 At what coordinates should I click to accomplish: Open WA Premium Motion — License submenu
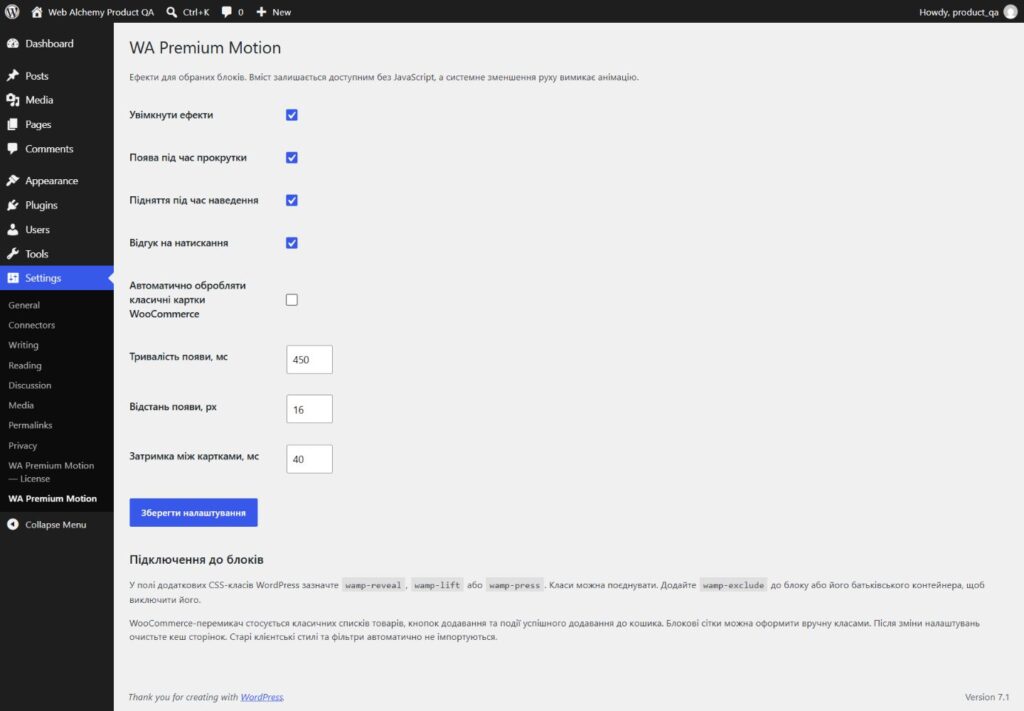tap(51, 472)
